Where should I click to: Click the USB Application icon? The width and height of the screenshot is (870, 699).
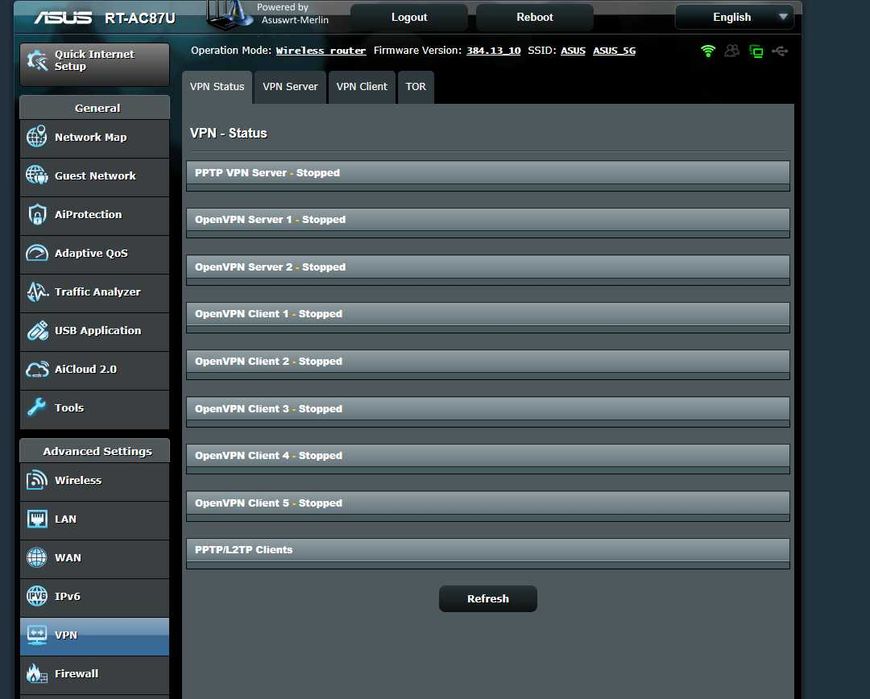coord(37,331)
